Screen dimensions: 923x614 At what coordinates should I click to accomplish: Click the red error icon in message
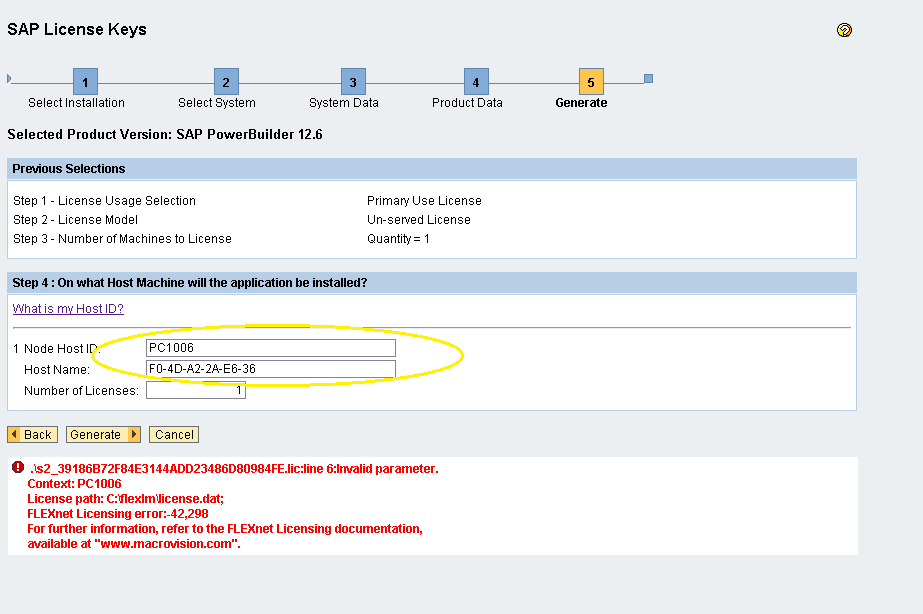pyautogui.click(x=18, y=467)
